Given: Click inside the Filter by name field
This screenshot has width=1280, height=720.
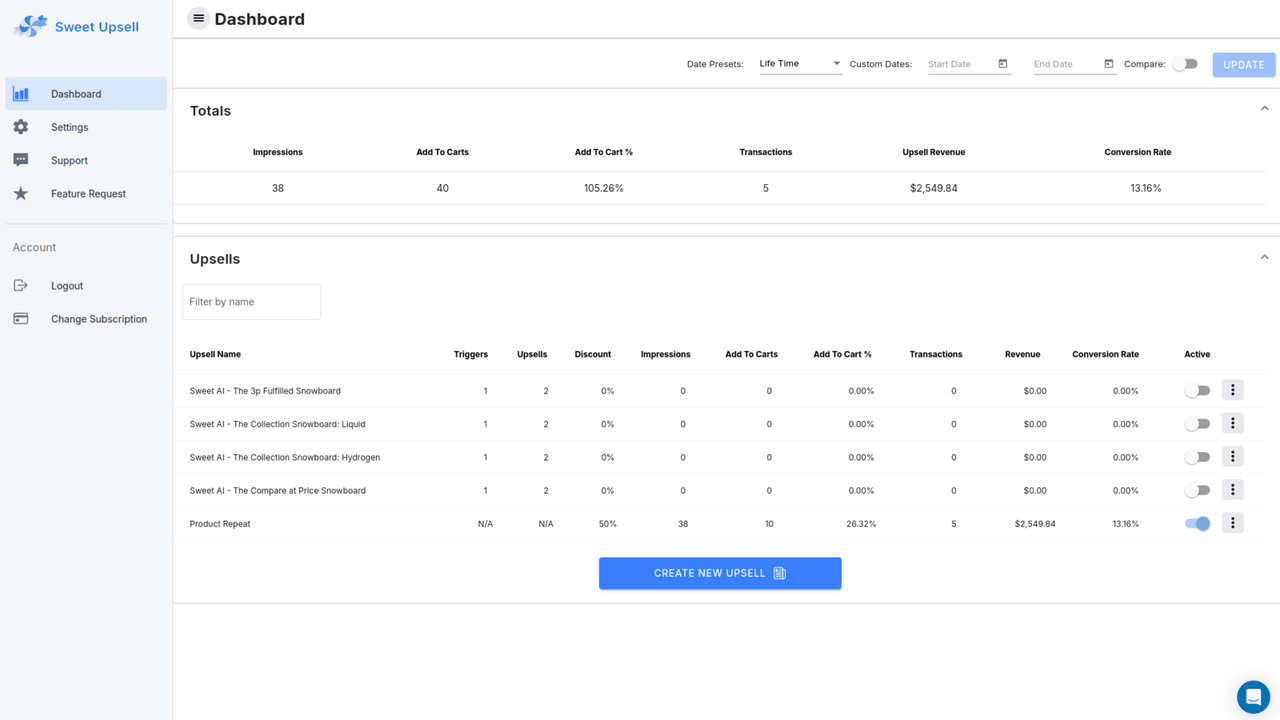Looking at the screenshot, I should coord(251,301).
